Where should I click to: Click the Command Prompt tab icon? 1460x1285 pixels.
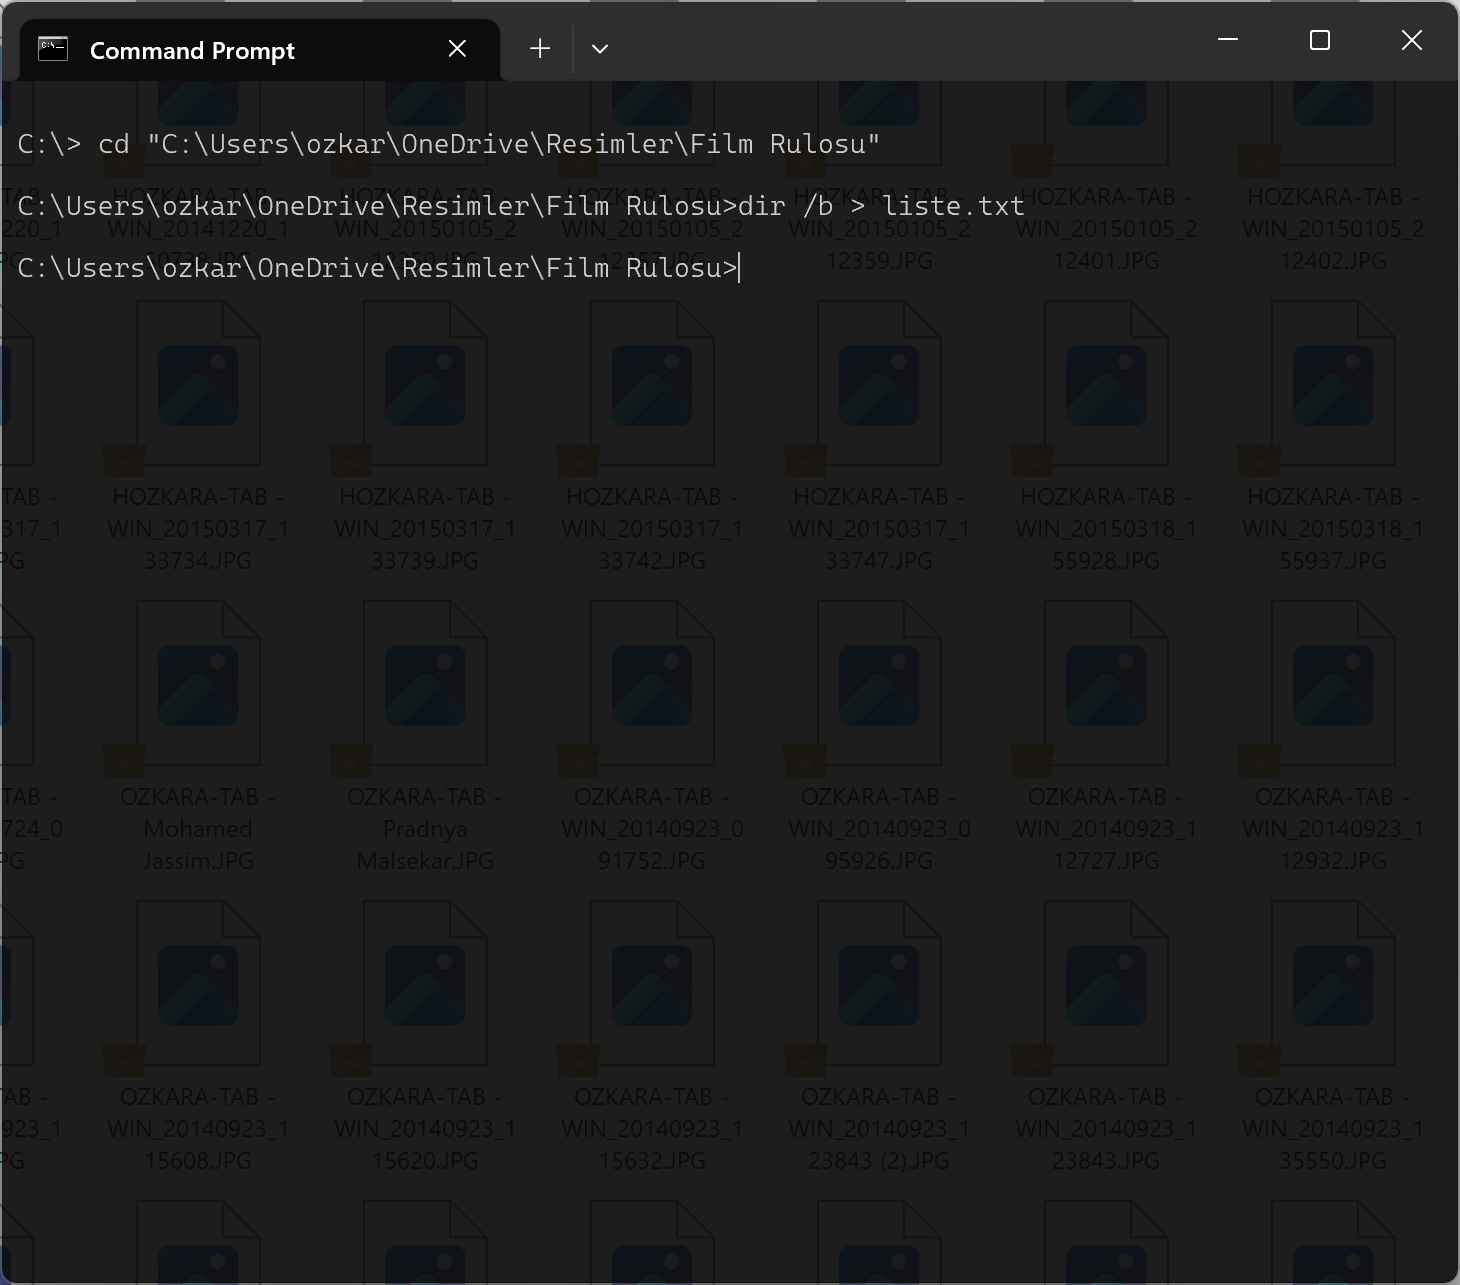53,49
